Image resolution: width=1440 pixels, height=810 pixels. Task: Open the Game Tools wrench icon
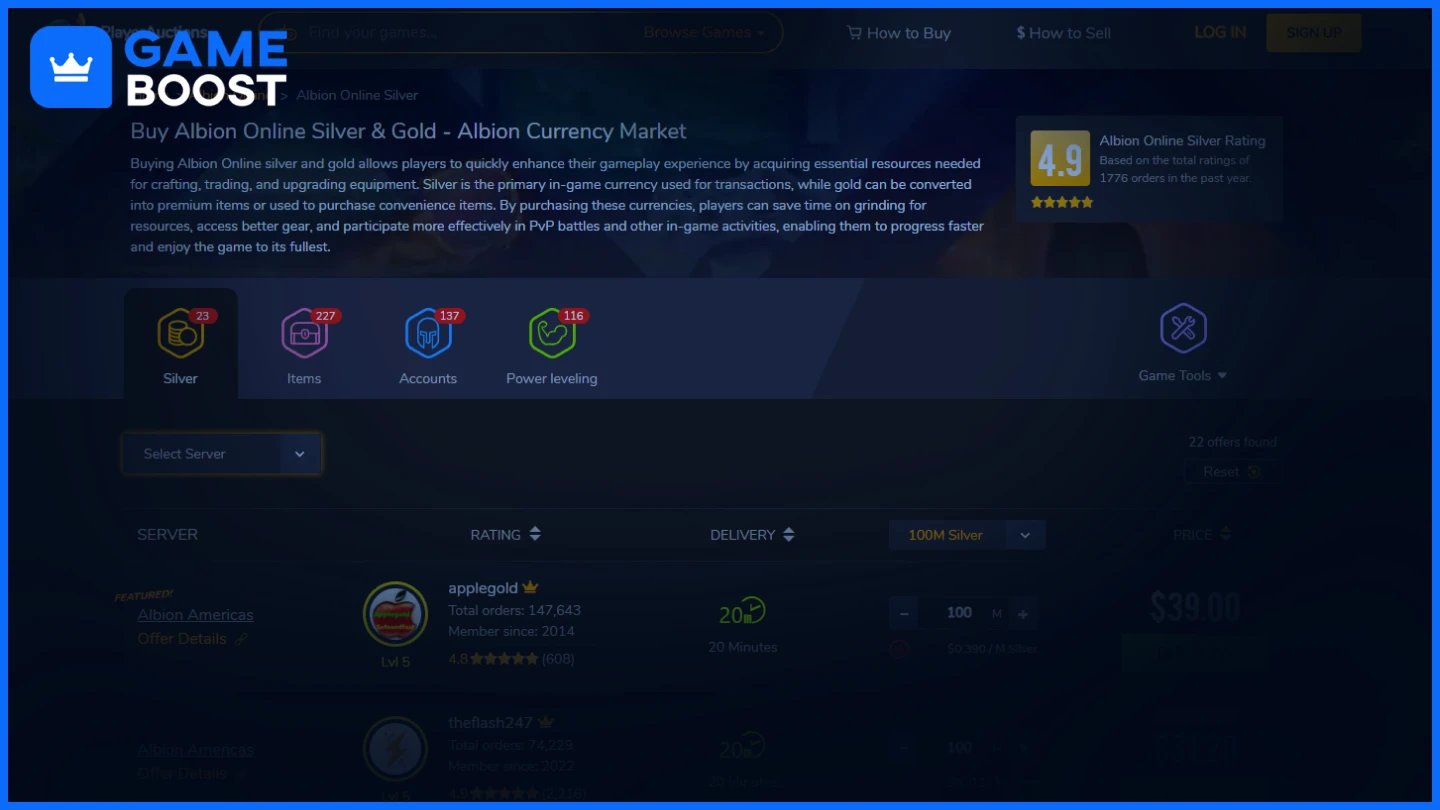(x=1183, y=328)
